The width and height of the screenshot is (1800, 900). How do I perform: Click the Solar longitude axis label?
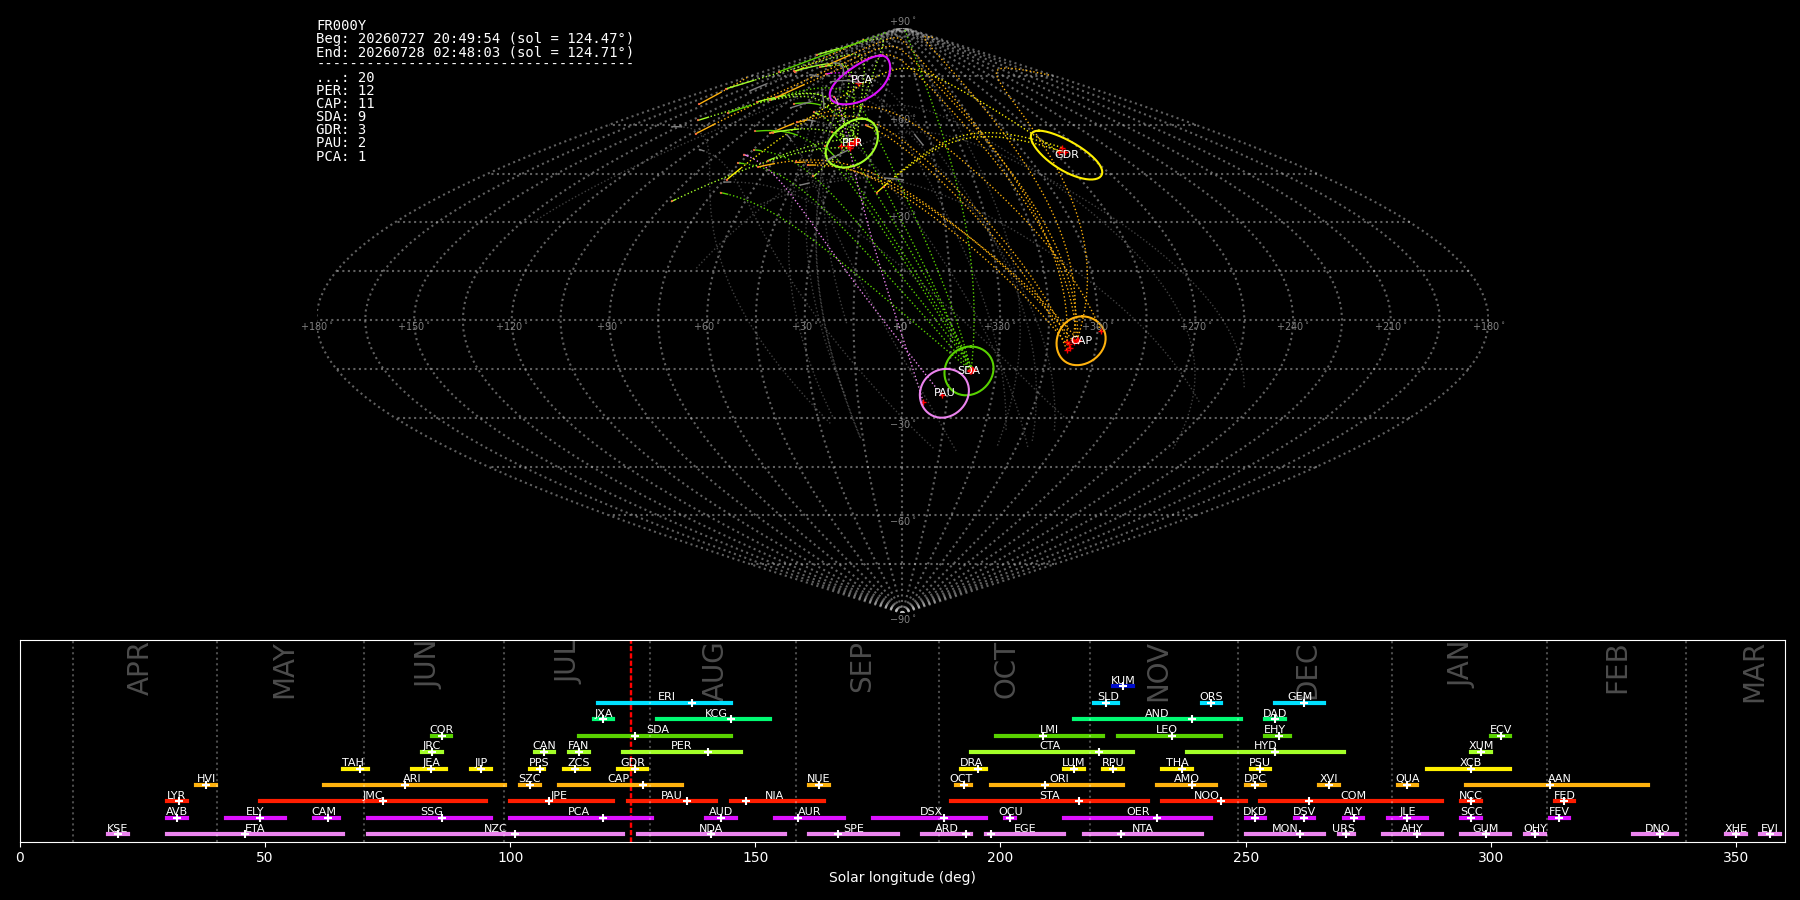(902, 877)
